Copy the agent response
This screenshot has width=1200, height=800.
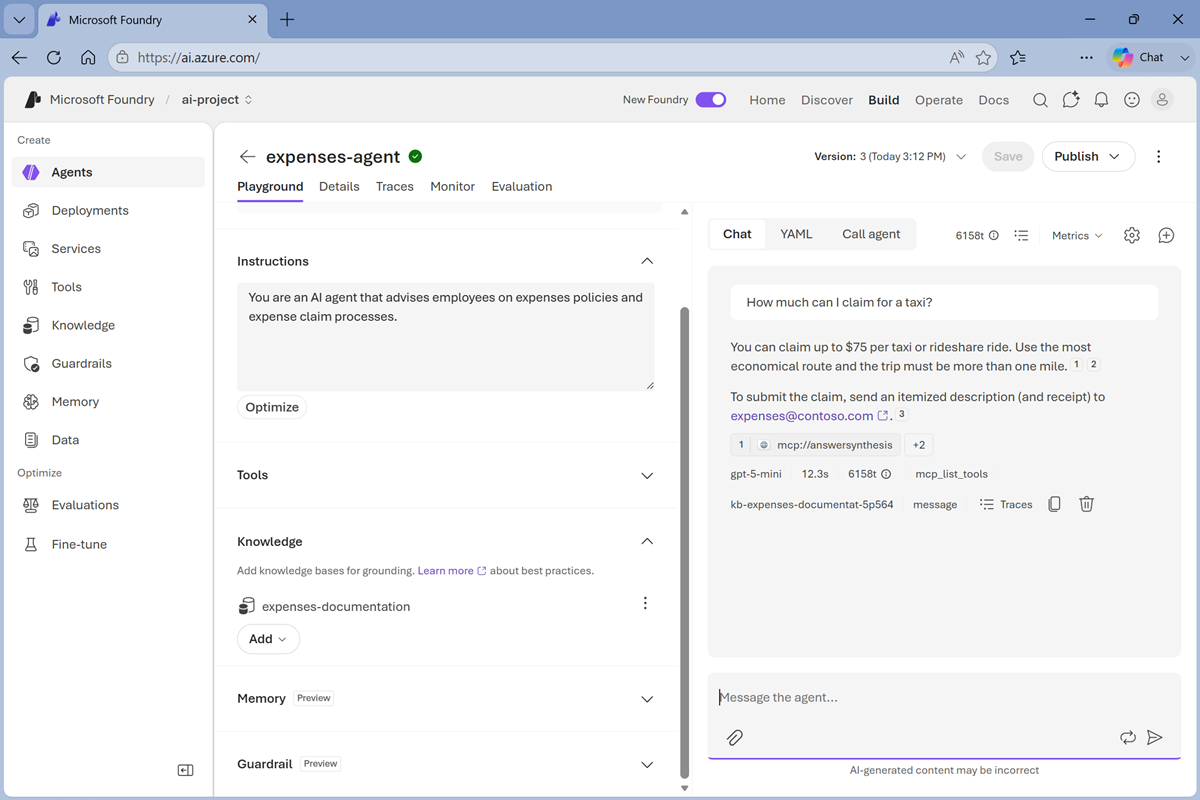tap(1054, 504)
